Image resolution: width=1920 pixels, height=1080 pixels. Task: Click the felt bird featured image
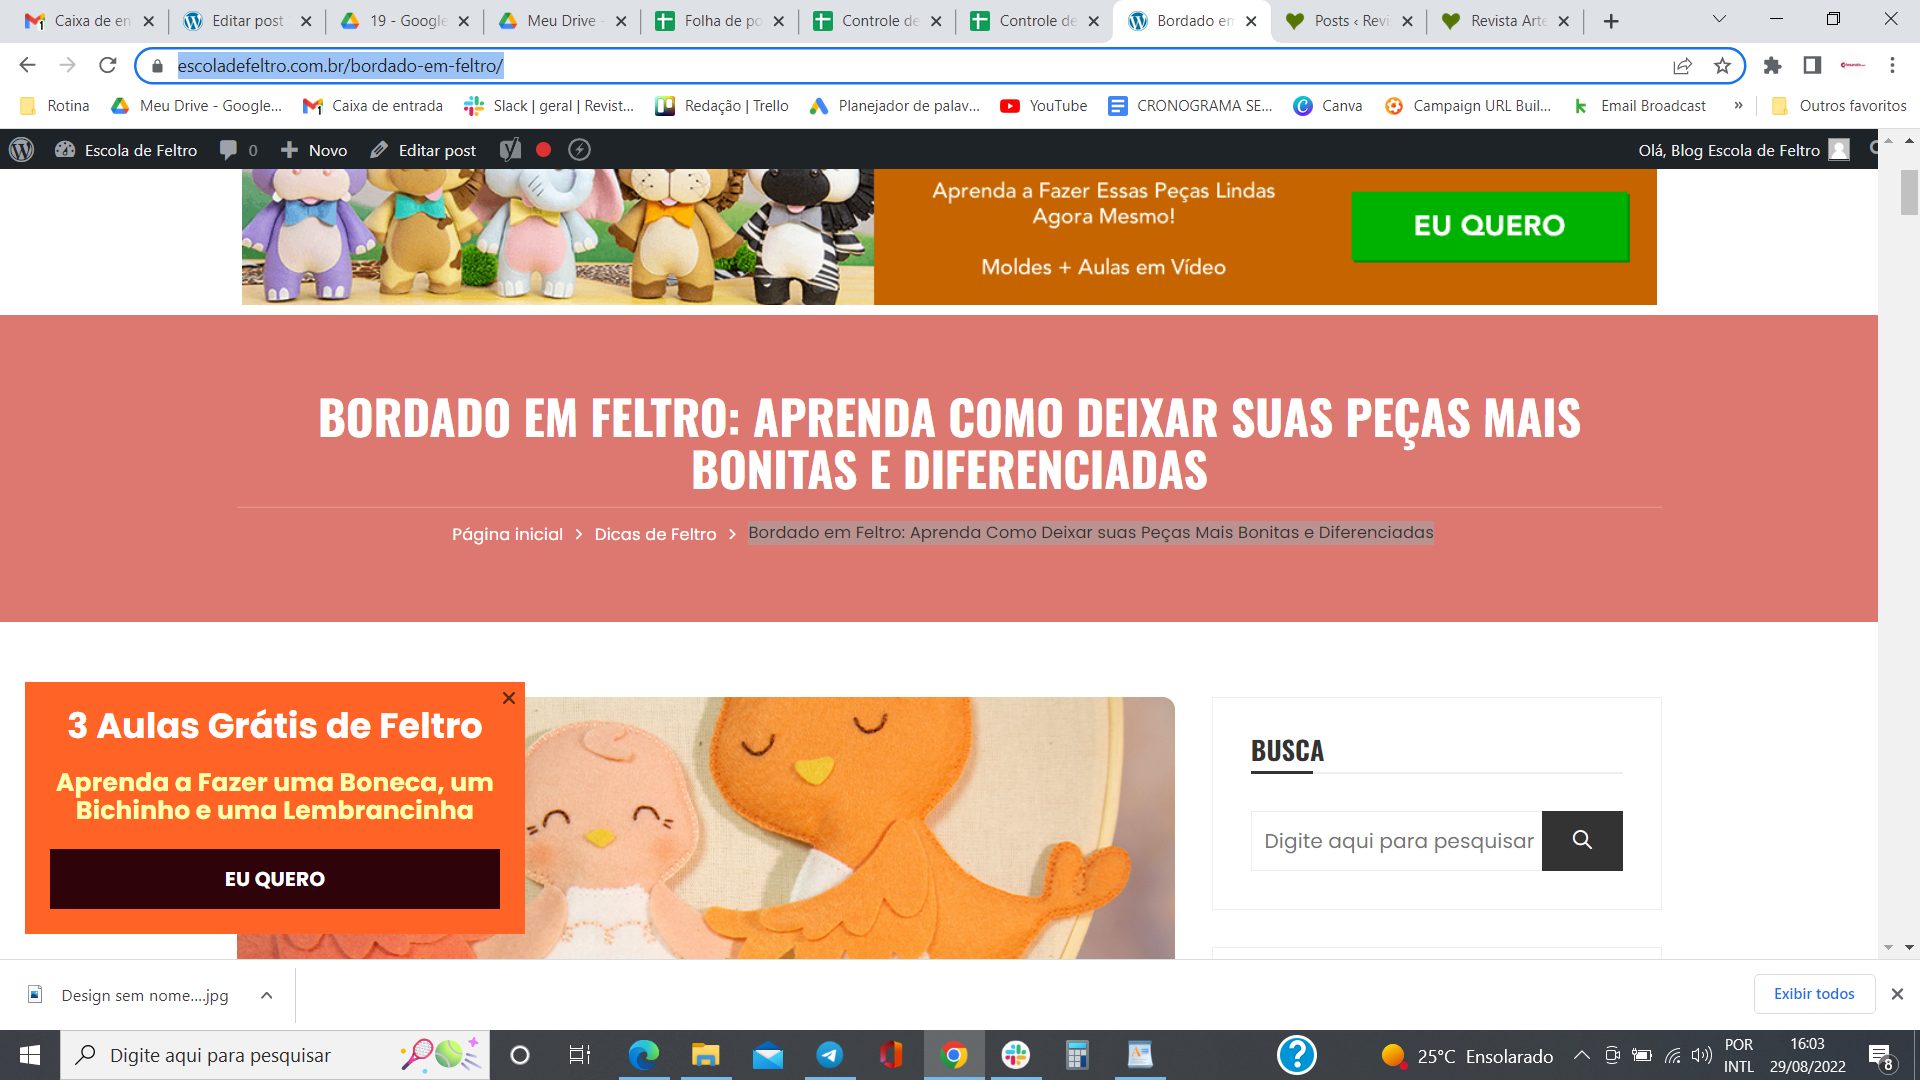pos(850,828)
